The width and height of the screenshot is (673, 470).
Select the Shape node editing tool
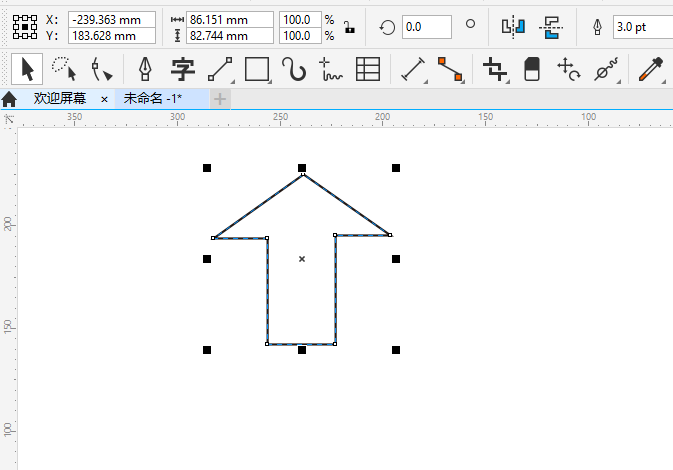tap(101, 69)
